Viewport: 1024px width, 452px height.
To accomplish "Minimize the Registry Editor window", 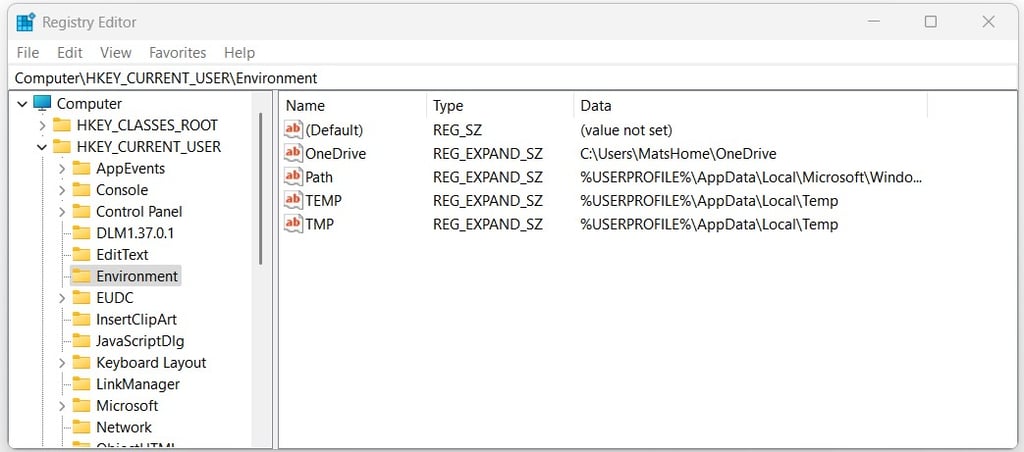I will pyautogui.click(x=874, y=22).
